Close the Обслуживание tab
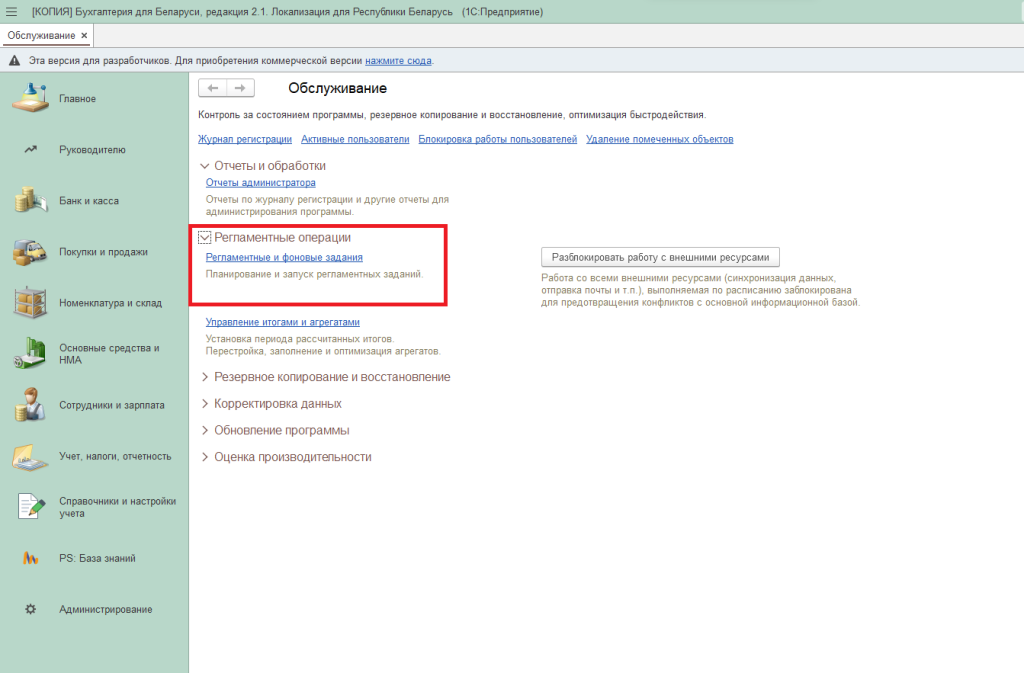This screenshot has height=673, width=1024. click(x=84, y=36)
